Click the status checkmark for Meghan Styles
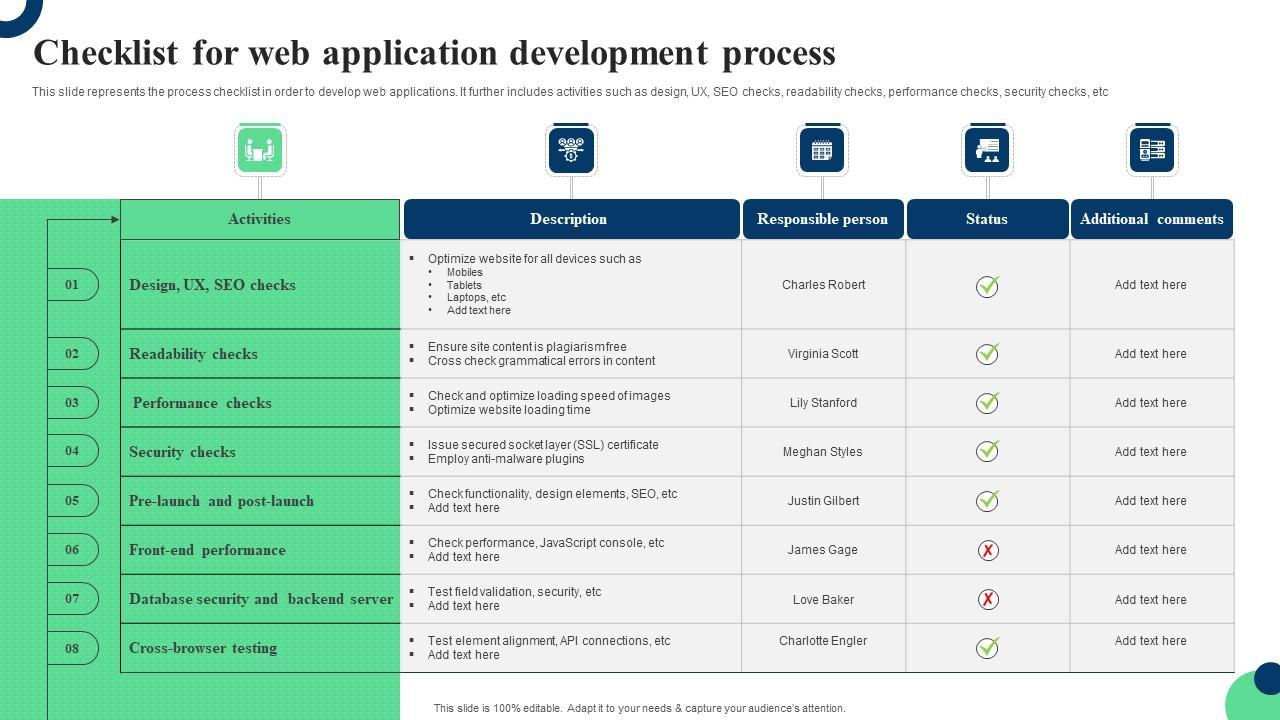The image size is (1280, 720). [x=988, y=451]
